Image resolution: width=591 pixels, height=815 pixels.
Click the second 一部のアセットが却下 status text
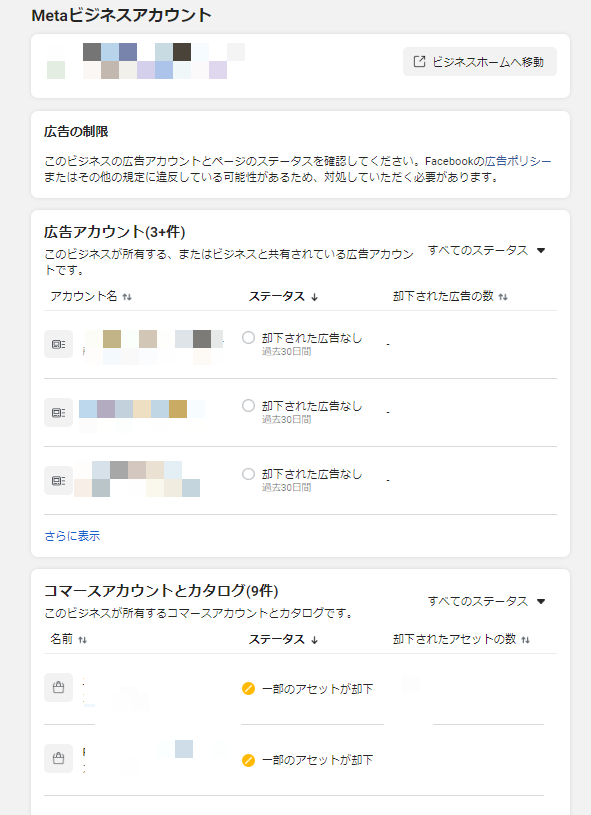point(317,760)
